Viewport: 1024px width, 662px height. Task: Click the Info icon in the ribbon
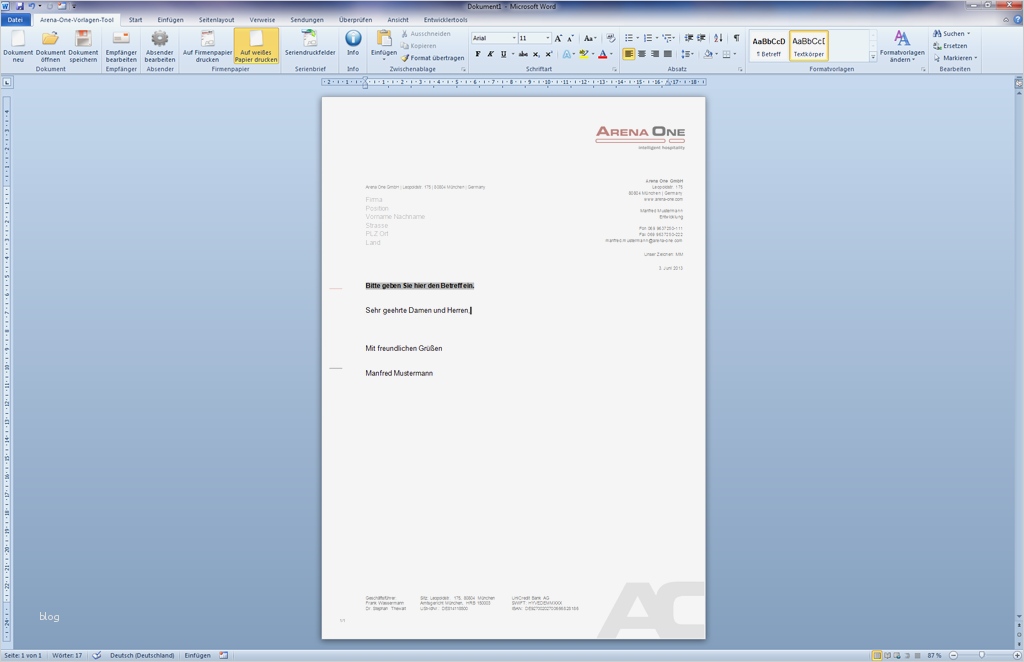352,42
